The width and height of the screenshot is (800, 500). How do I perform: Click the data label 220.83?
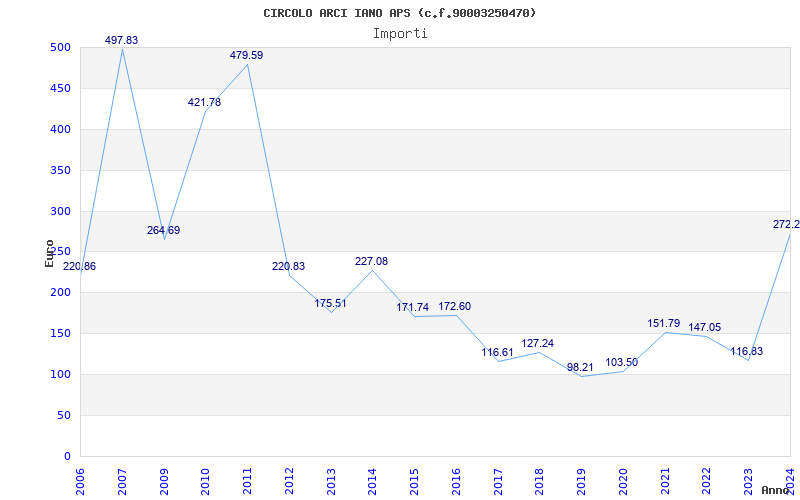pyautogui.click(x=288, y=266)
